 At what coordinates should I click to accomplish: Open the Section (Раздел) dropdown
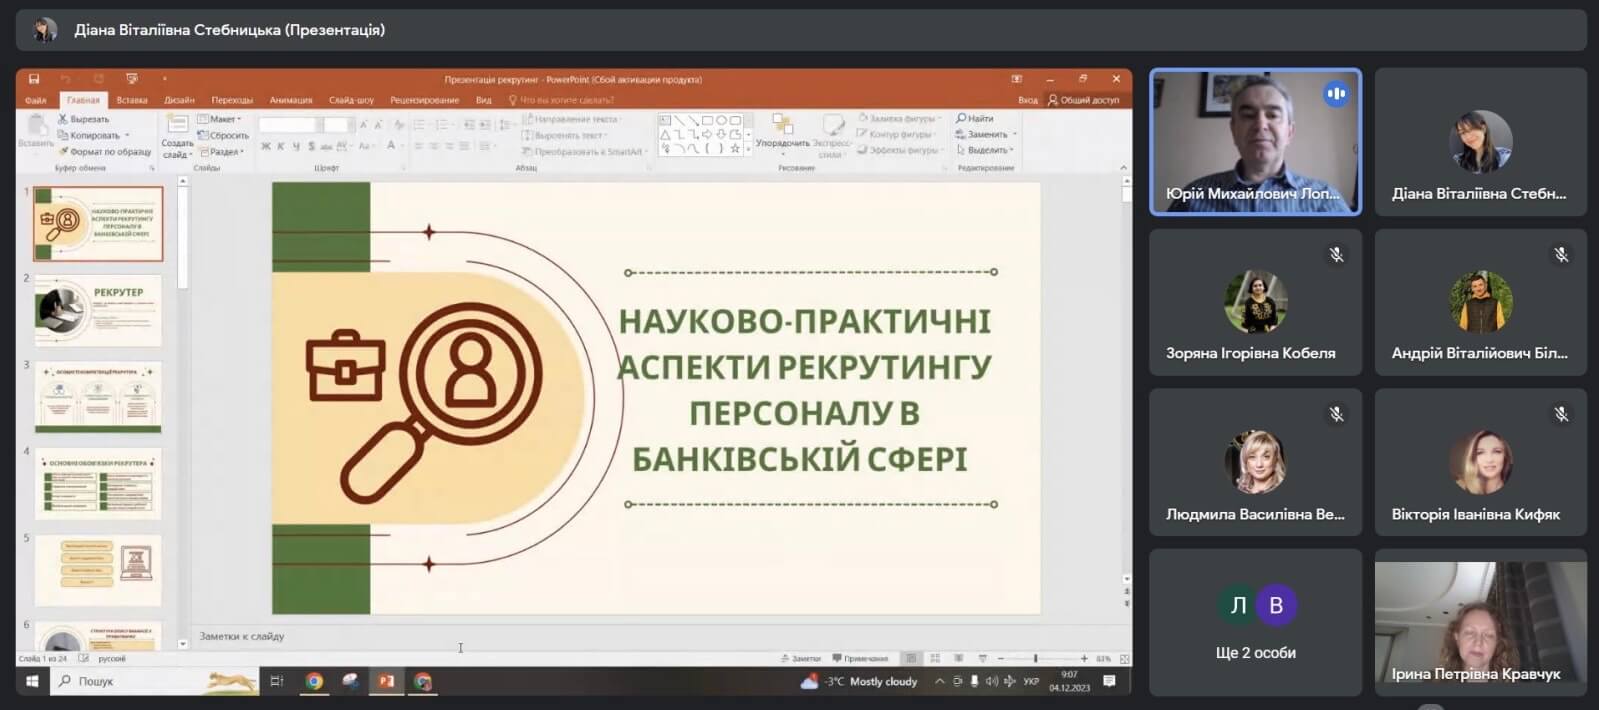(224, 152)
